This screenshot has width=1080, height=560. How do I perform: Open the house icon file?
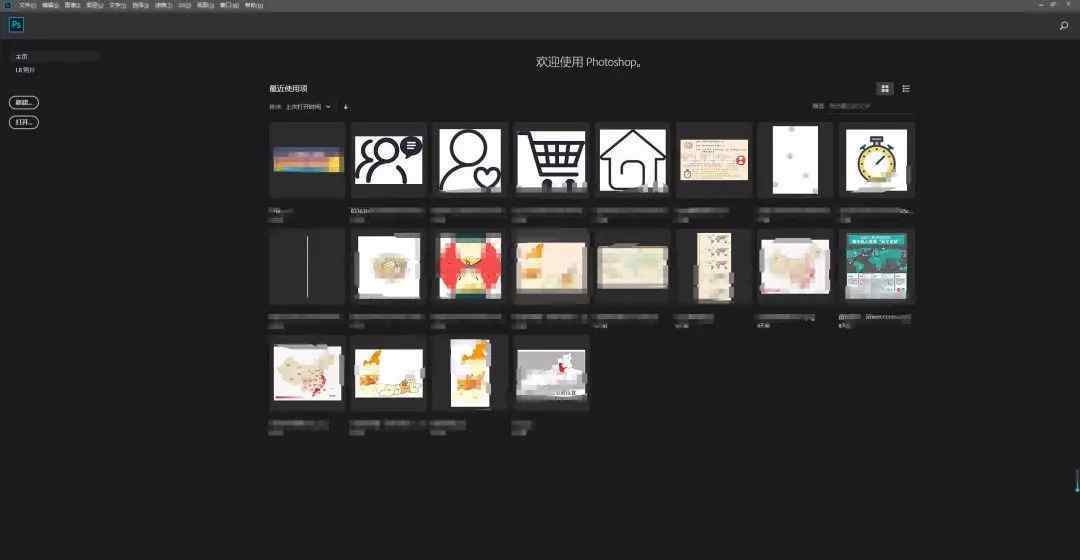pos(632,160)
